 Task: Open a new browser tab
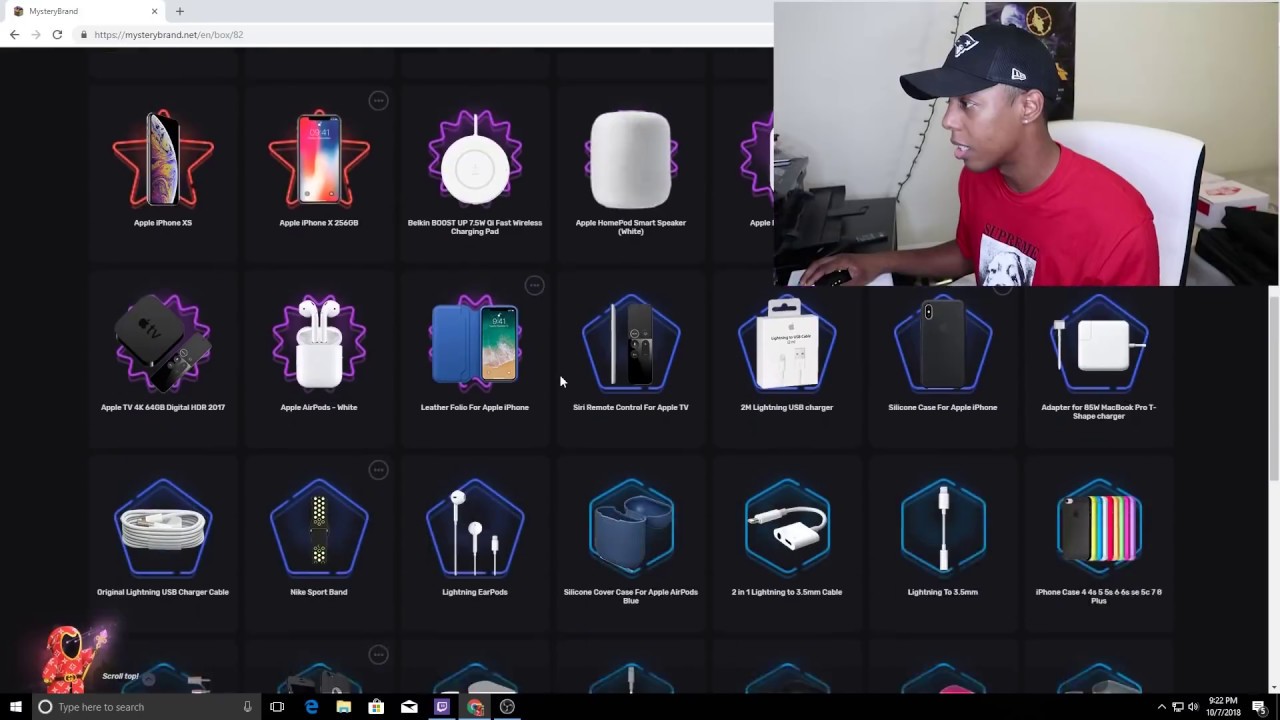[180, 11]
